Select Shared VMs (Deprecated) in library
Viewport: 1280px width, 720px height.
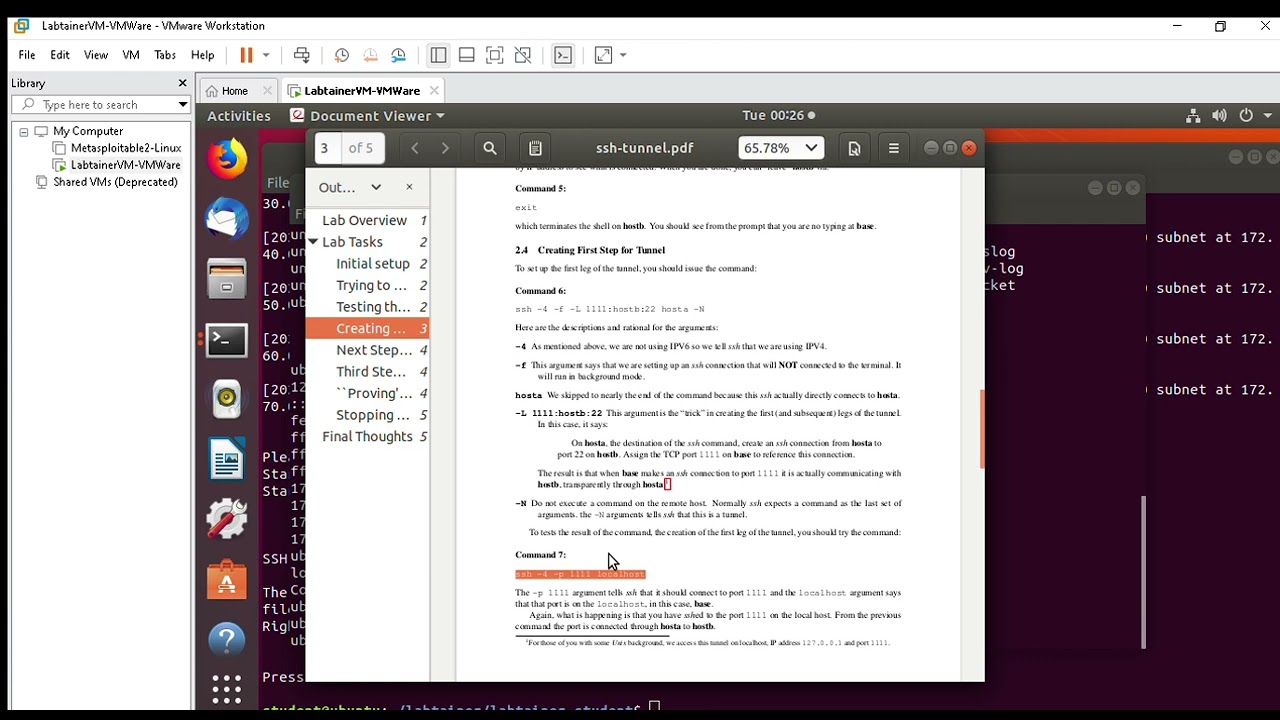click(115, 182)
